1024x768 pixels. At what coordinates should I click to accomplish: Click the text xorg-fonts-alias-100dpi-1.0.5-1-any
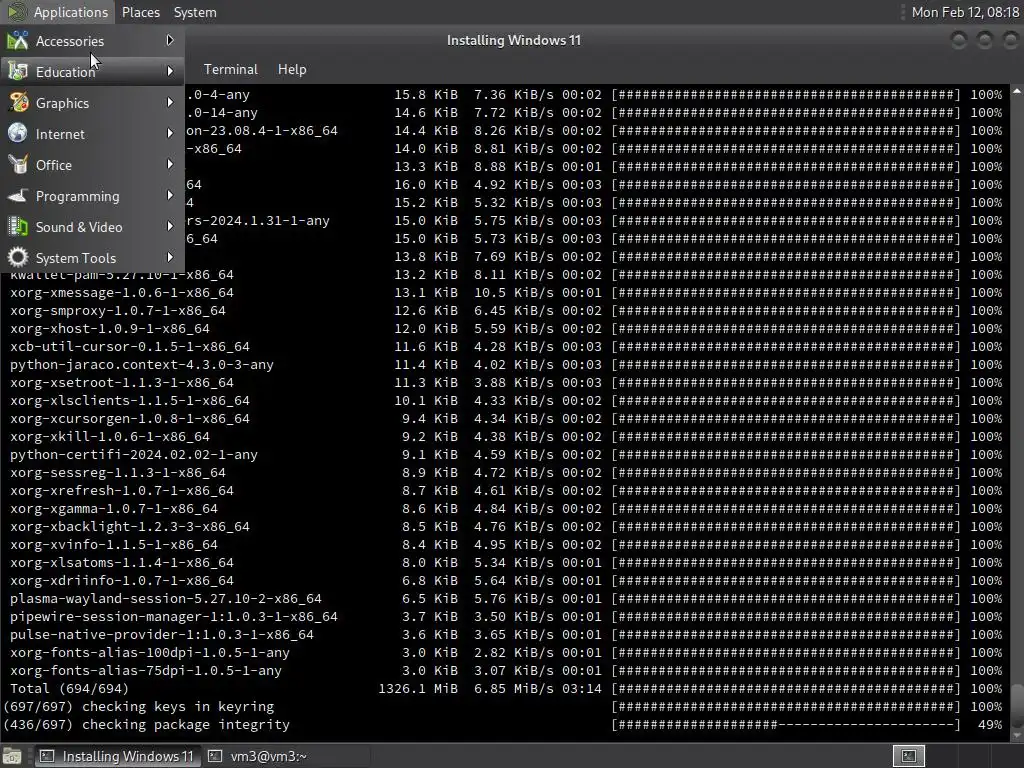point(150,652)
